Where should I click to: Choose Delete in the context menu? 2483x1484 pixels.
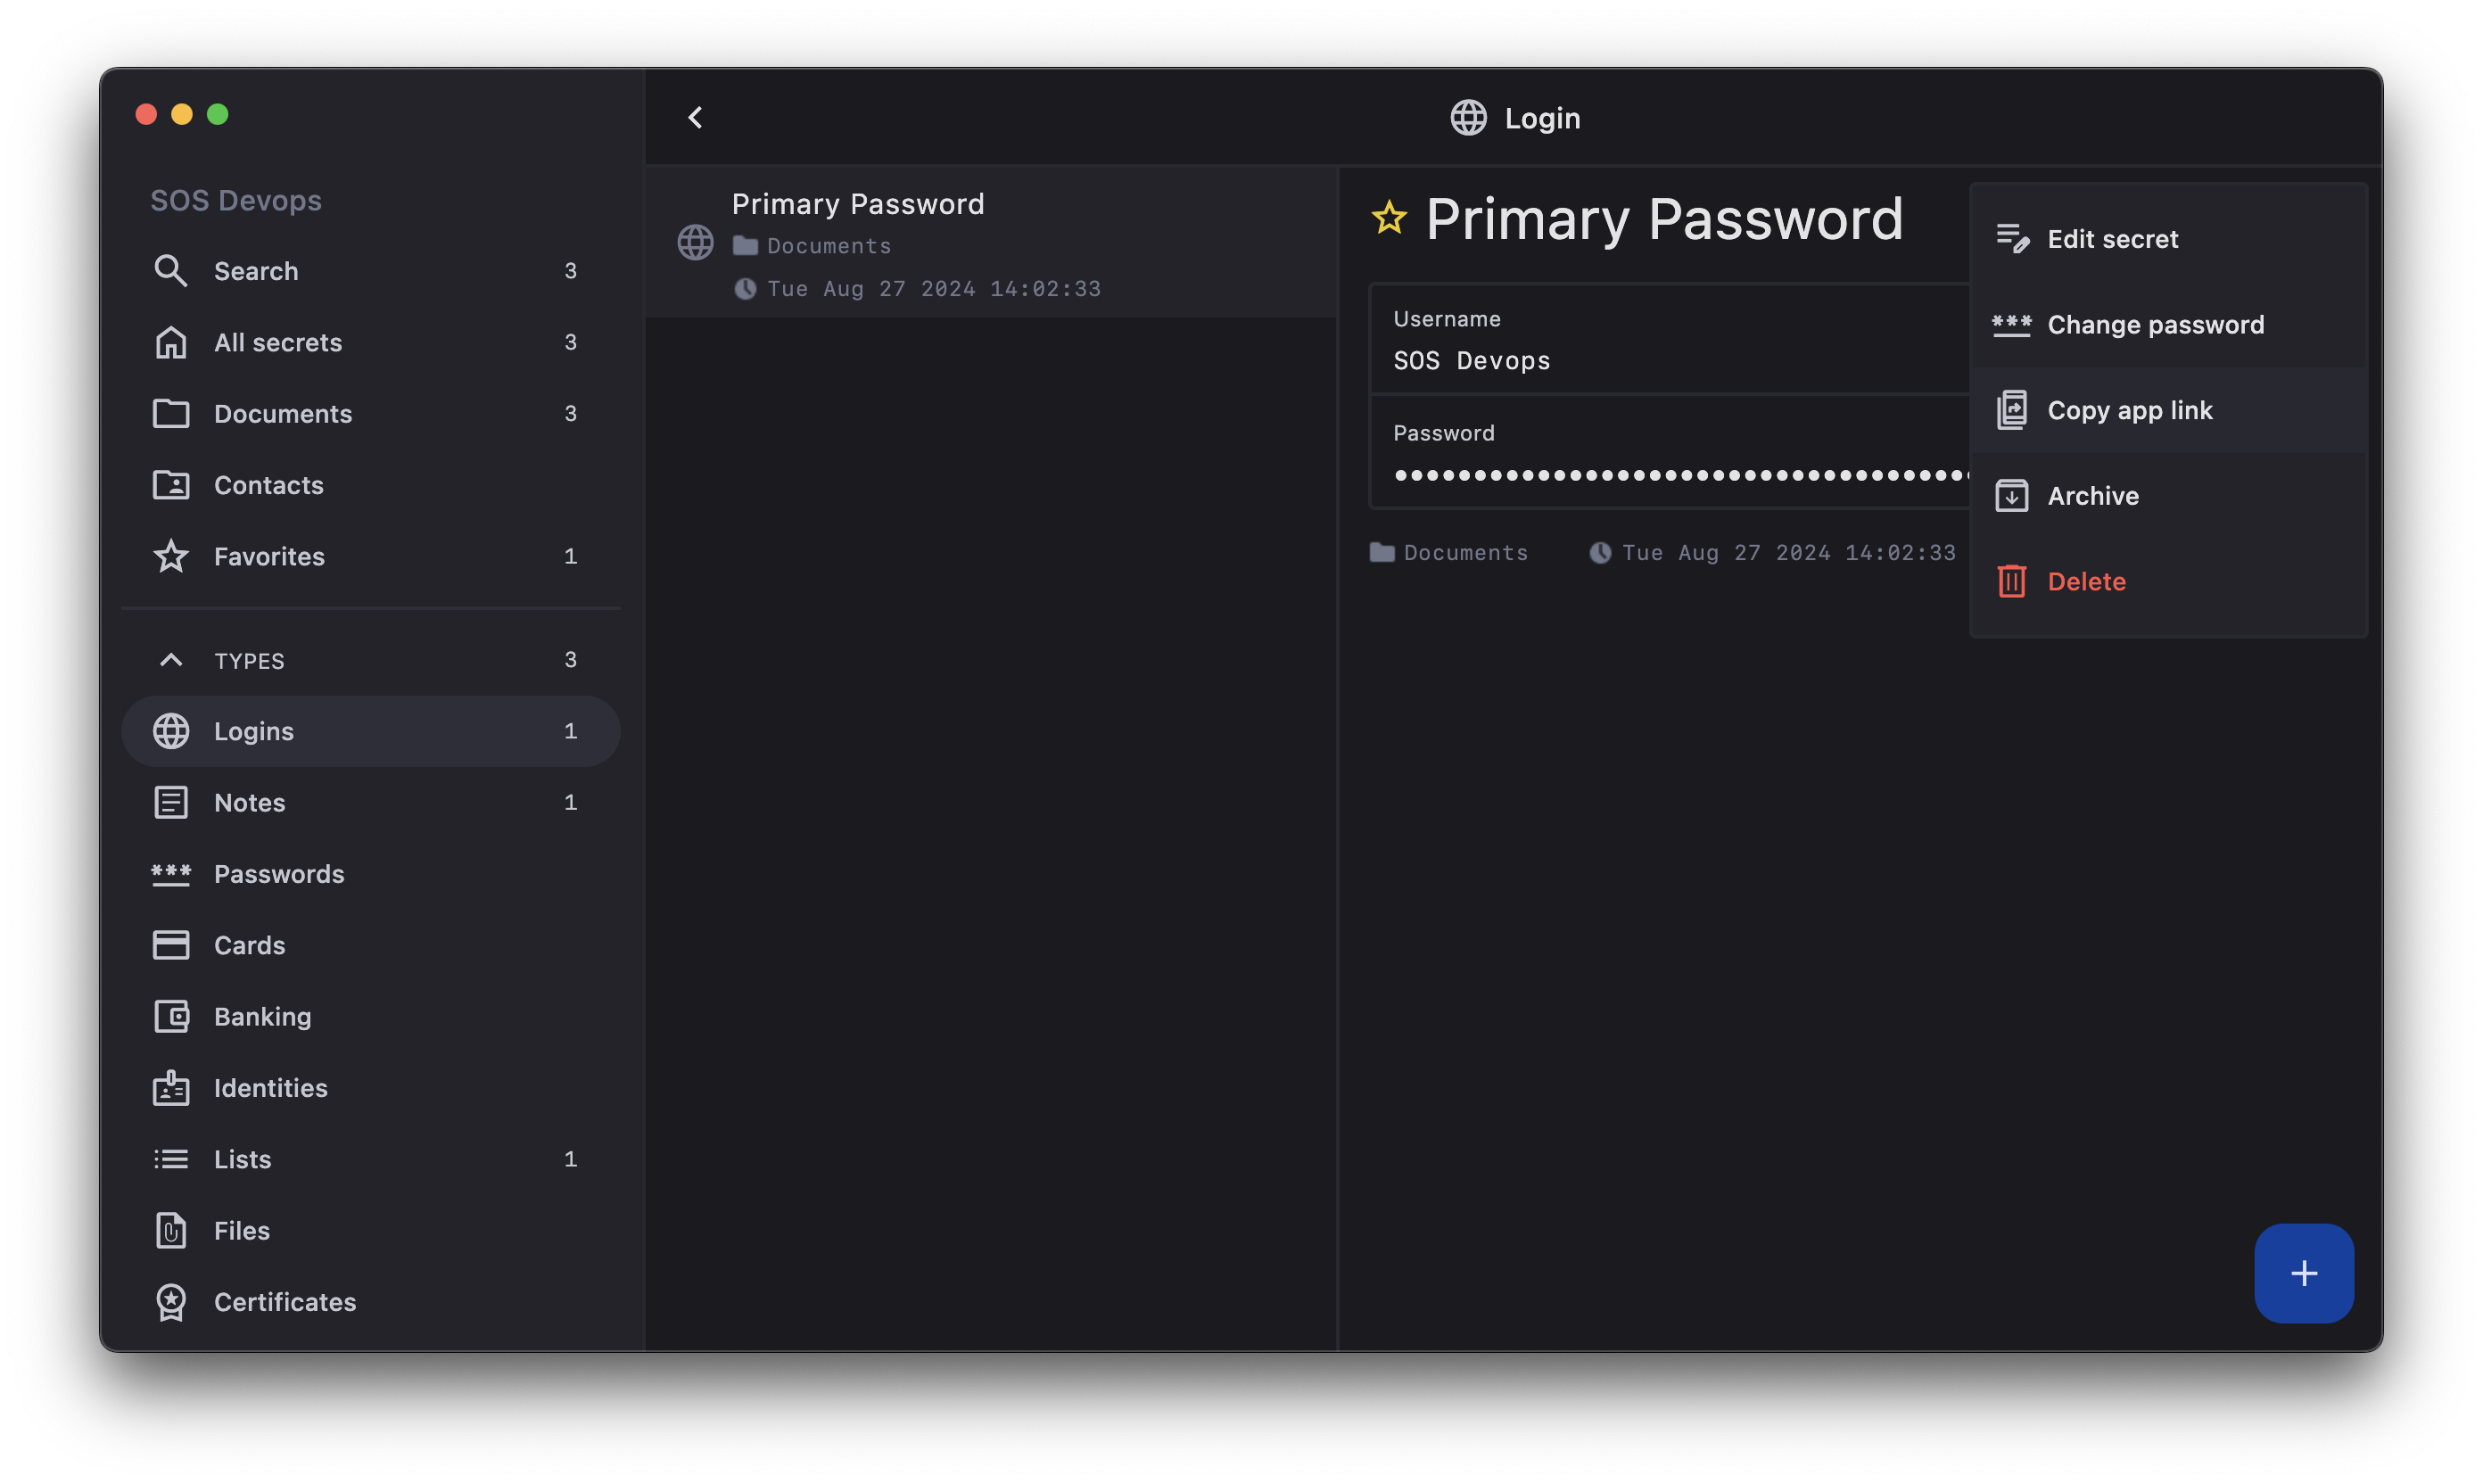[x=2168, y=581]
